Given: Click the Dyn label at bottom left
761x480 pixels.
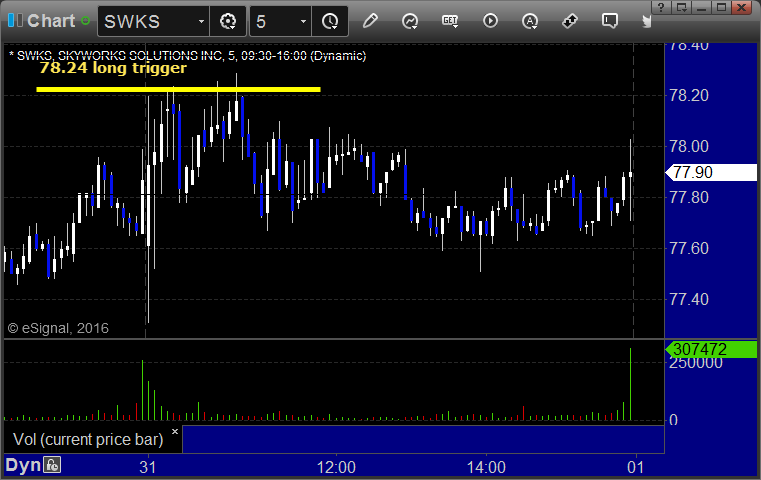Looking at the screenshot, I should click(x=23, y=465).
